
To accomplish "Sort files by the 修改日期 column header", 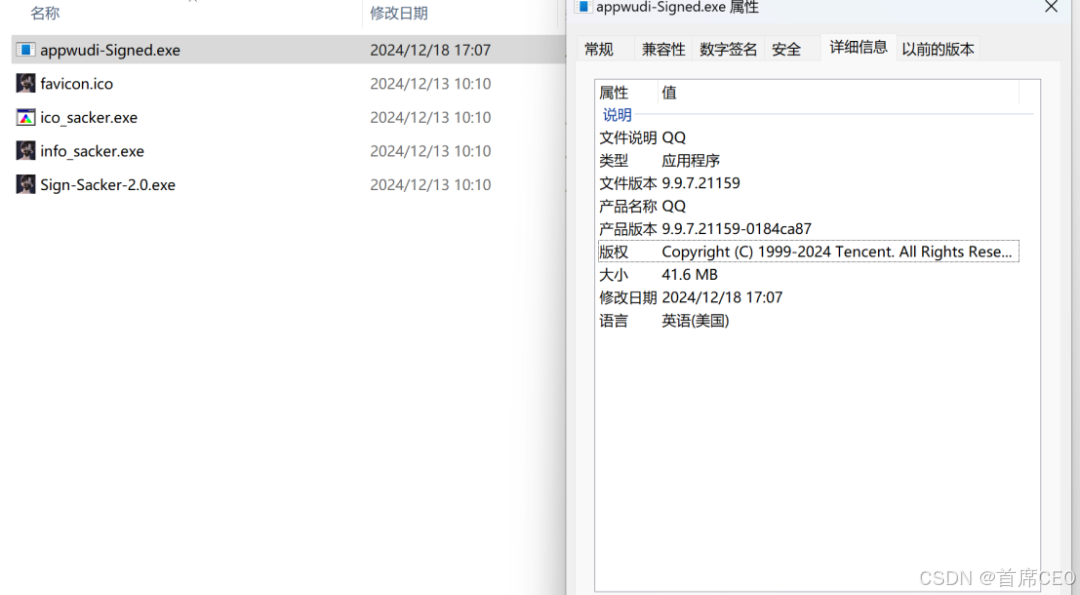I will pyautogui.click(x=399, y=13).
